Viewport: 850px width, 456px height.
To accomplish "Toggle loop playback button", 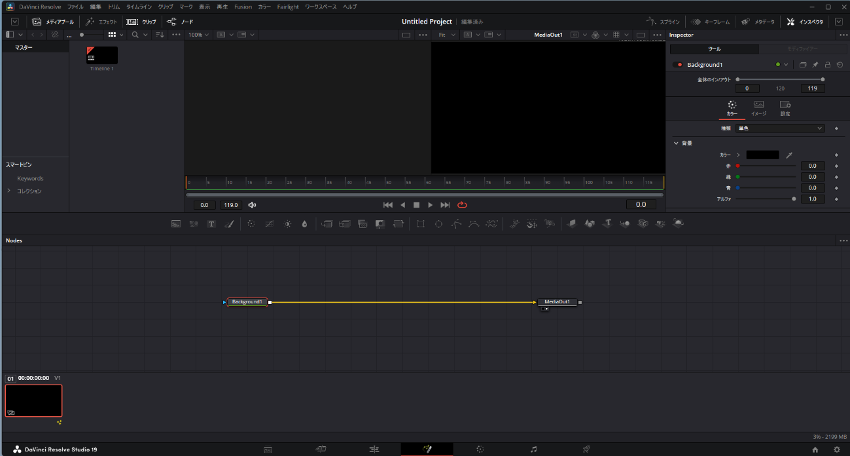I will pyautogui.click(x=462, y=205).
